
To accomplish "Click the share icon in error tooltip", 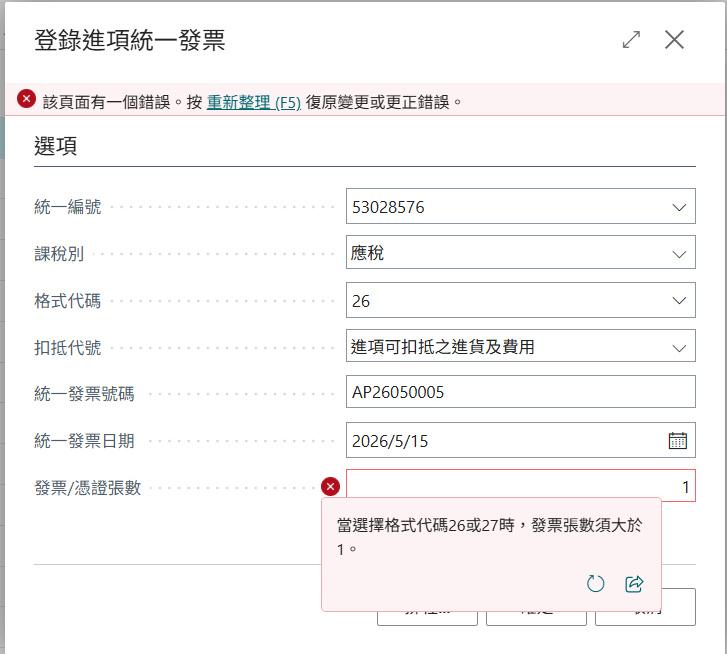I will pos(634,584).
